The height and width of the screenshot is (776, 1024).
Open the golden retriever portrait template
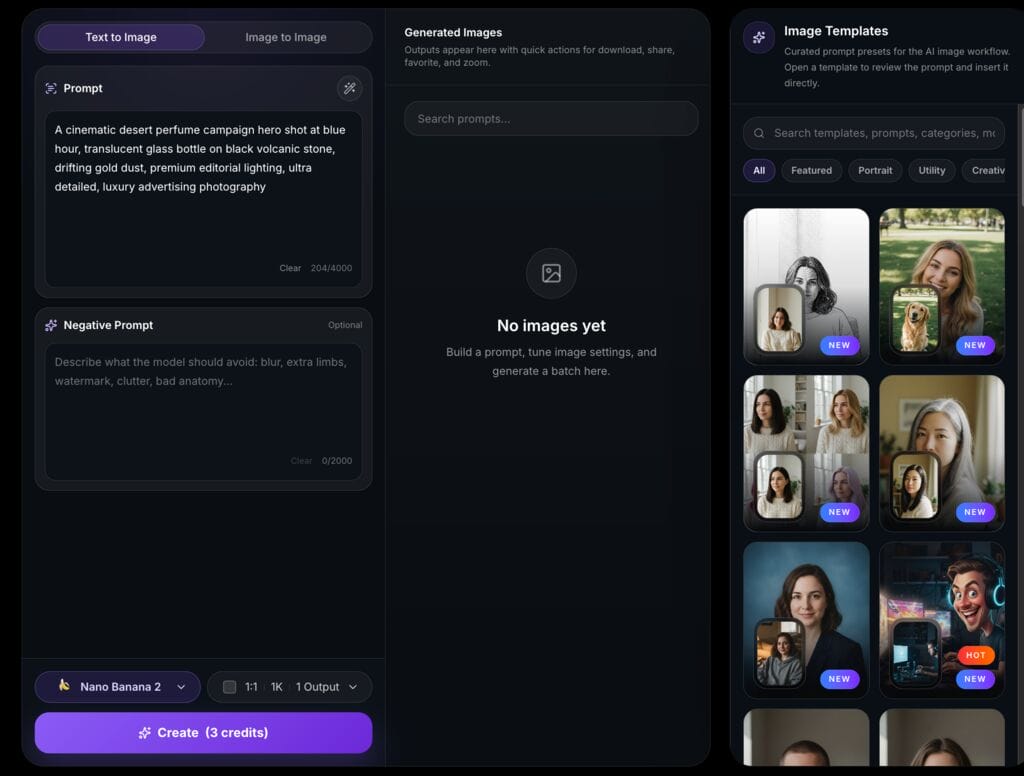[x=941, y=285]
